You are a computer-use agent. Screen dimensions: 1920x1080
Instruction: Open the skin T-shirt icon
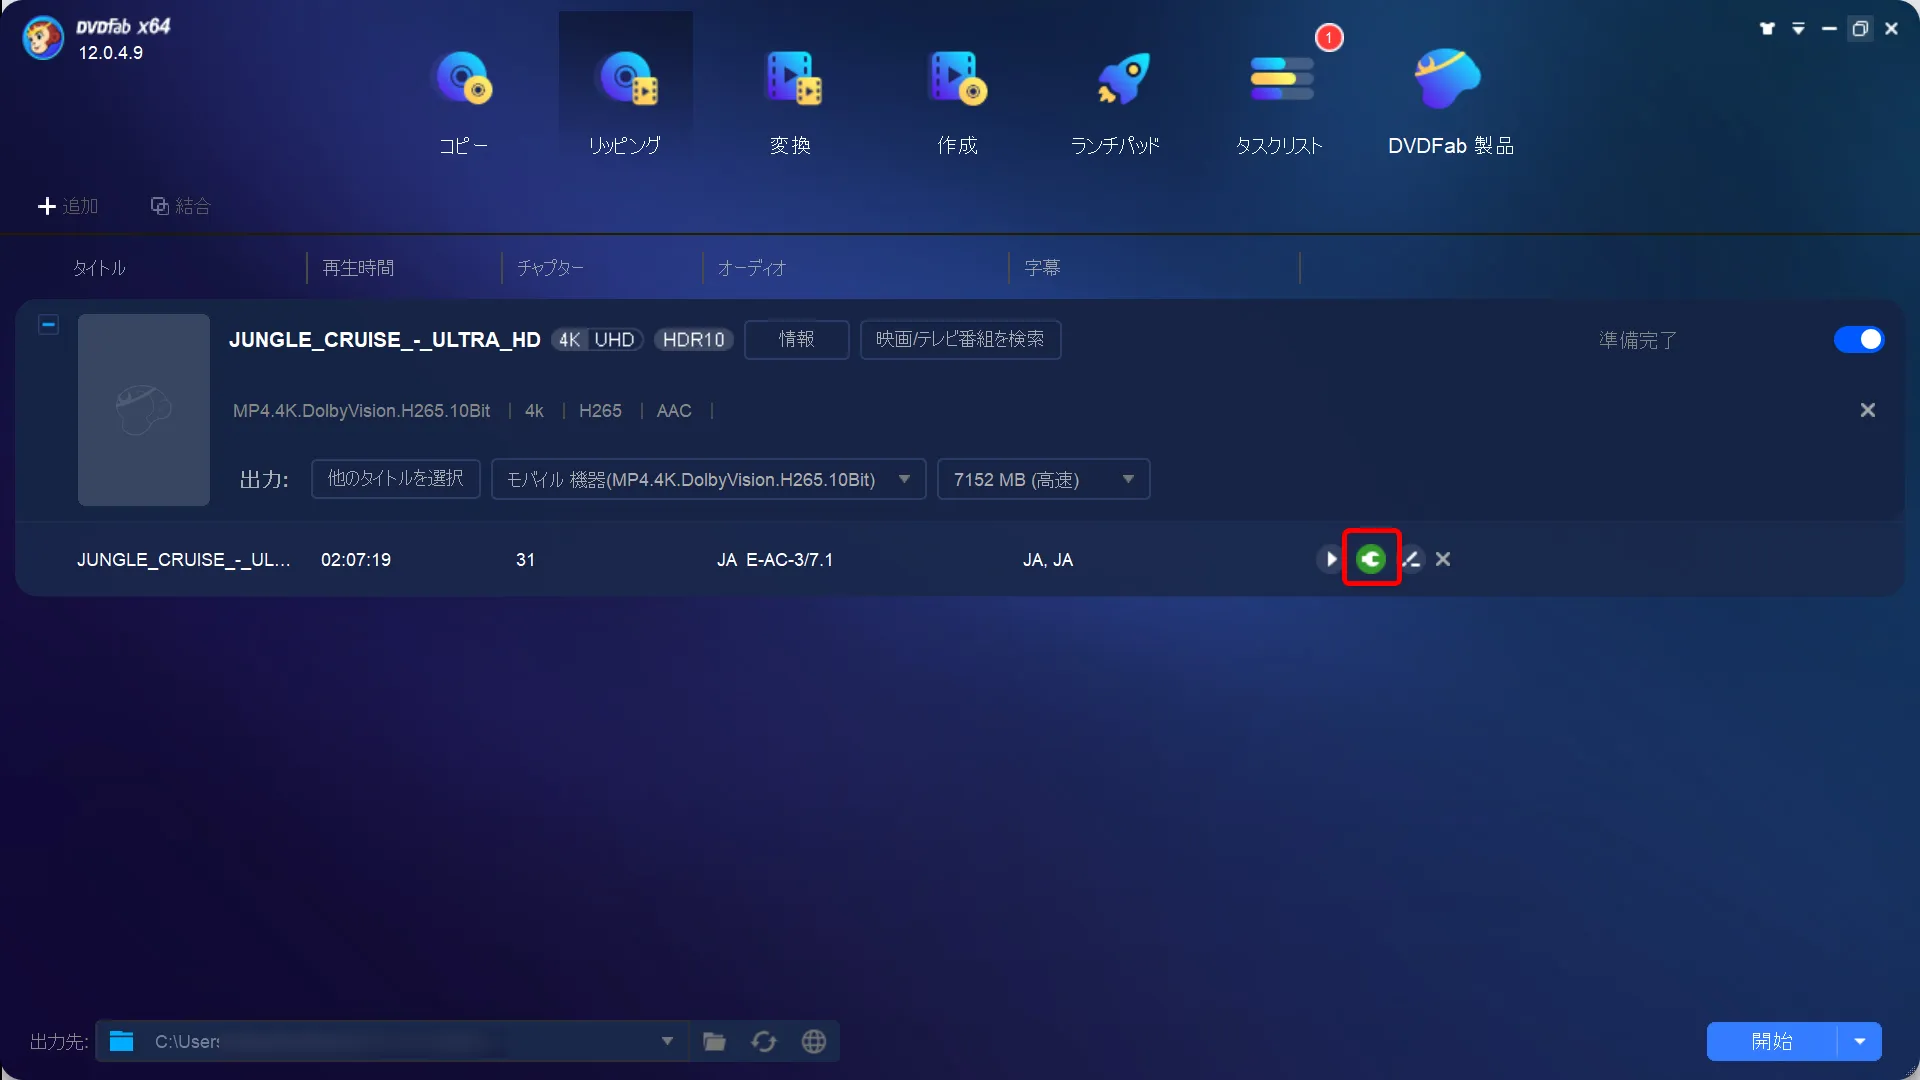1767,29
